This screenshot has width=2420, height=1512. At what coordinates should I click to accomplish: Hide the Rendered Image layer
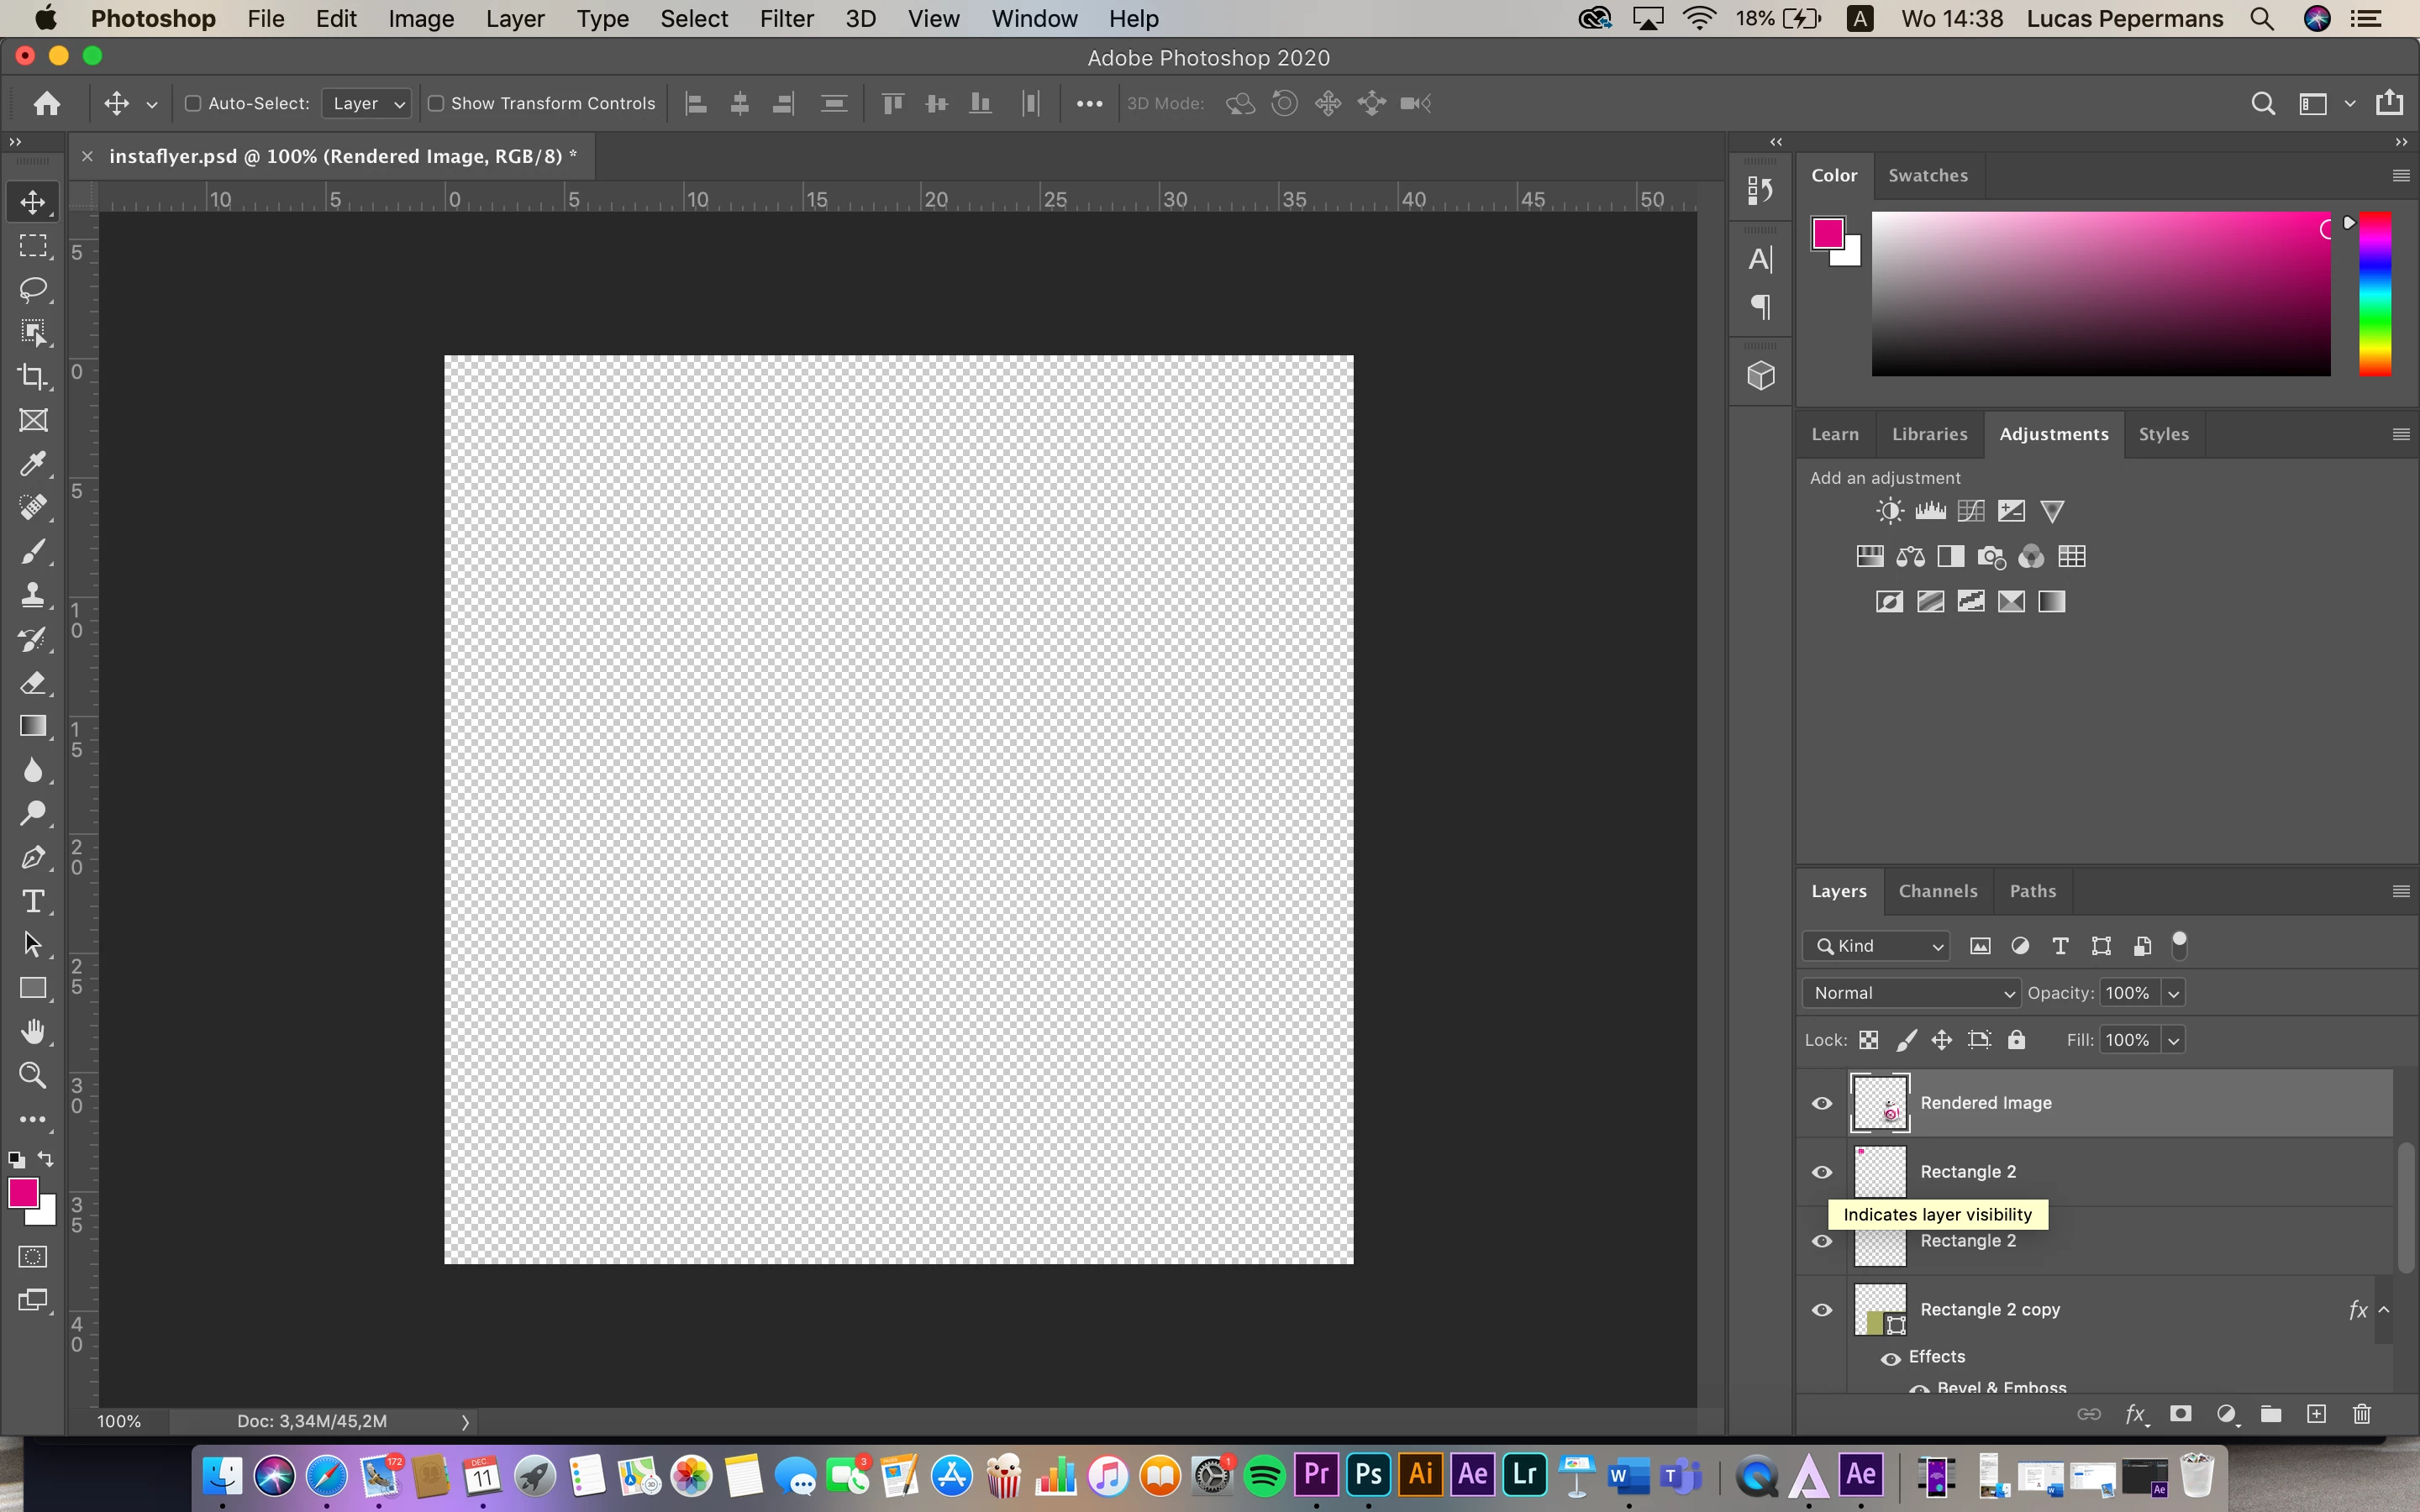pos(1822,1103)
